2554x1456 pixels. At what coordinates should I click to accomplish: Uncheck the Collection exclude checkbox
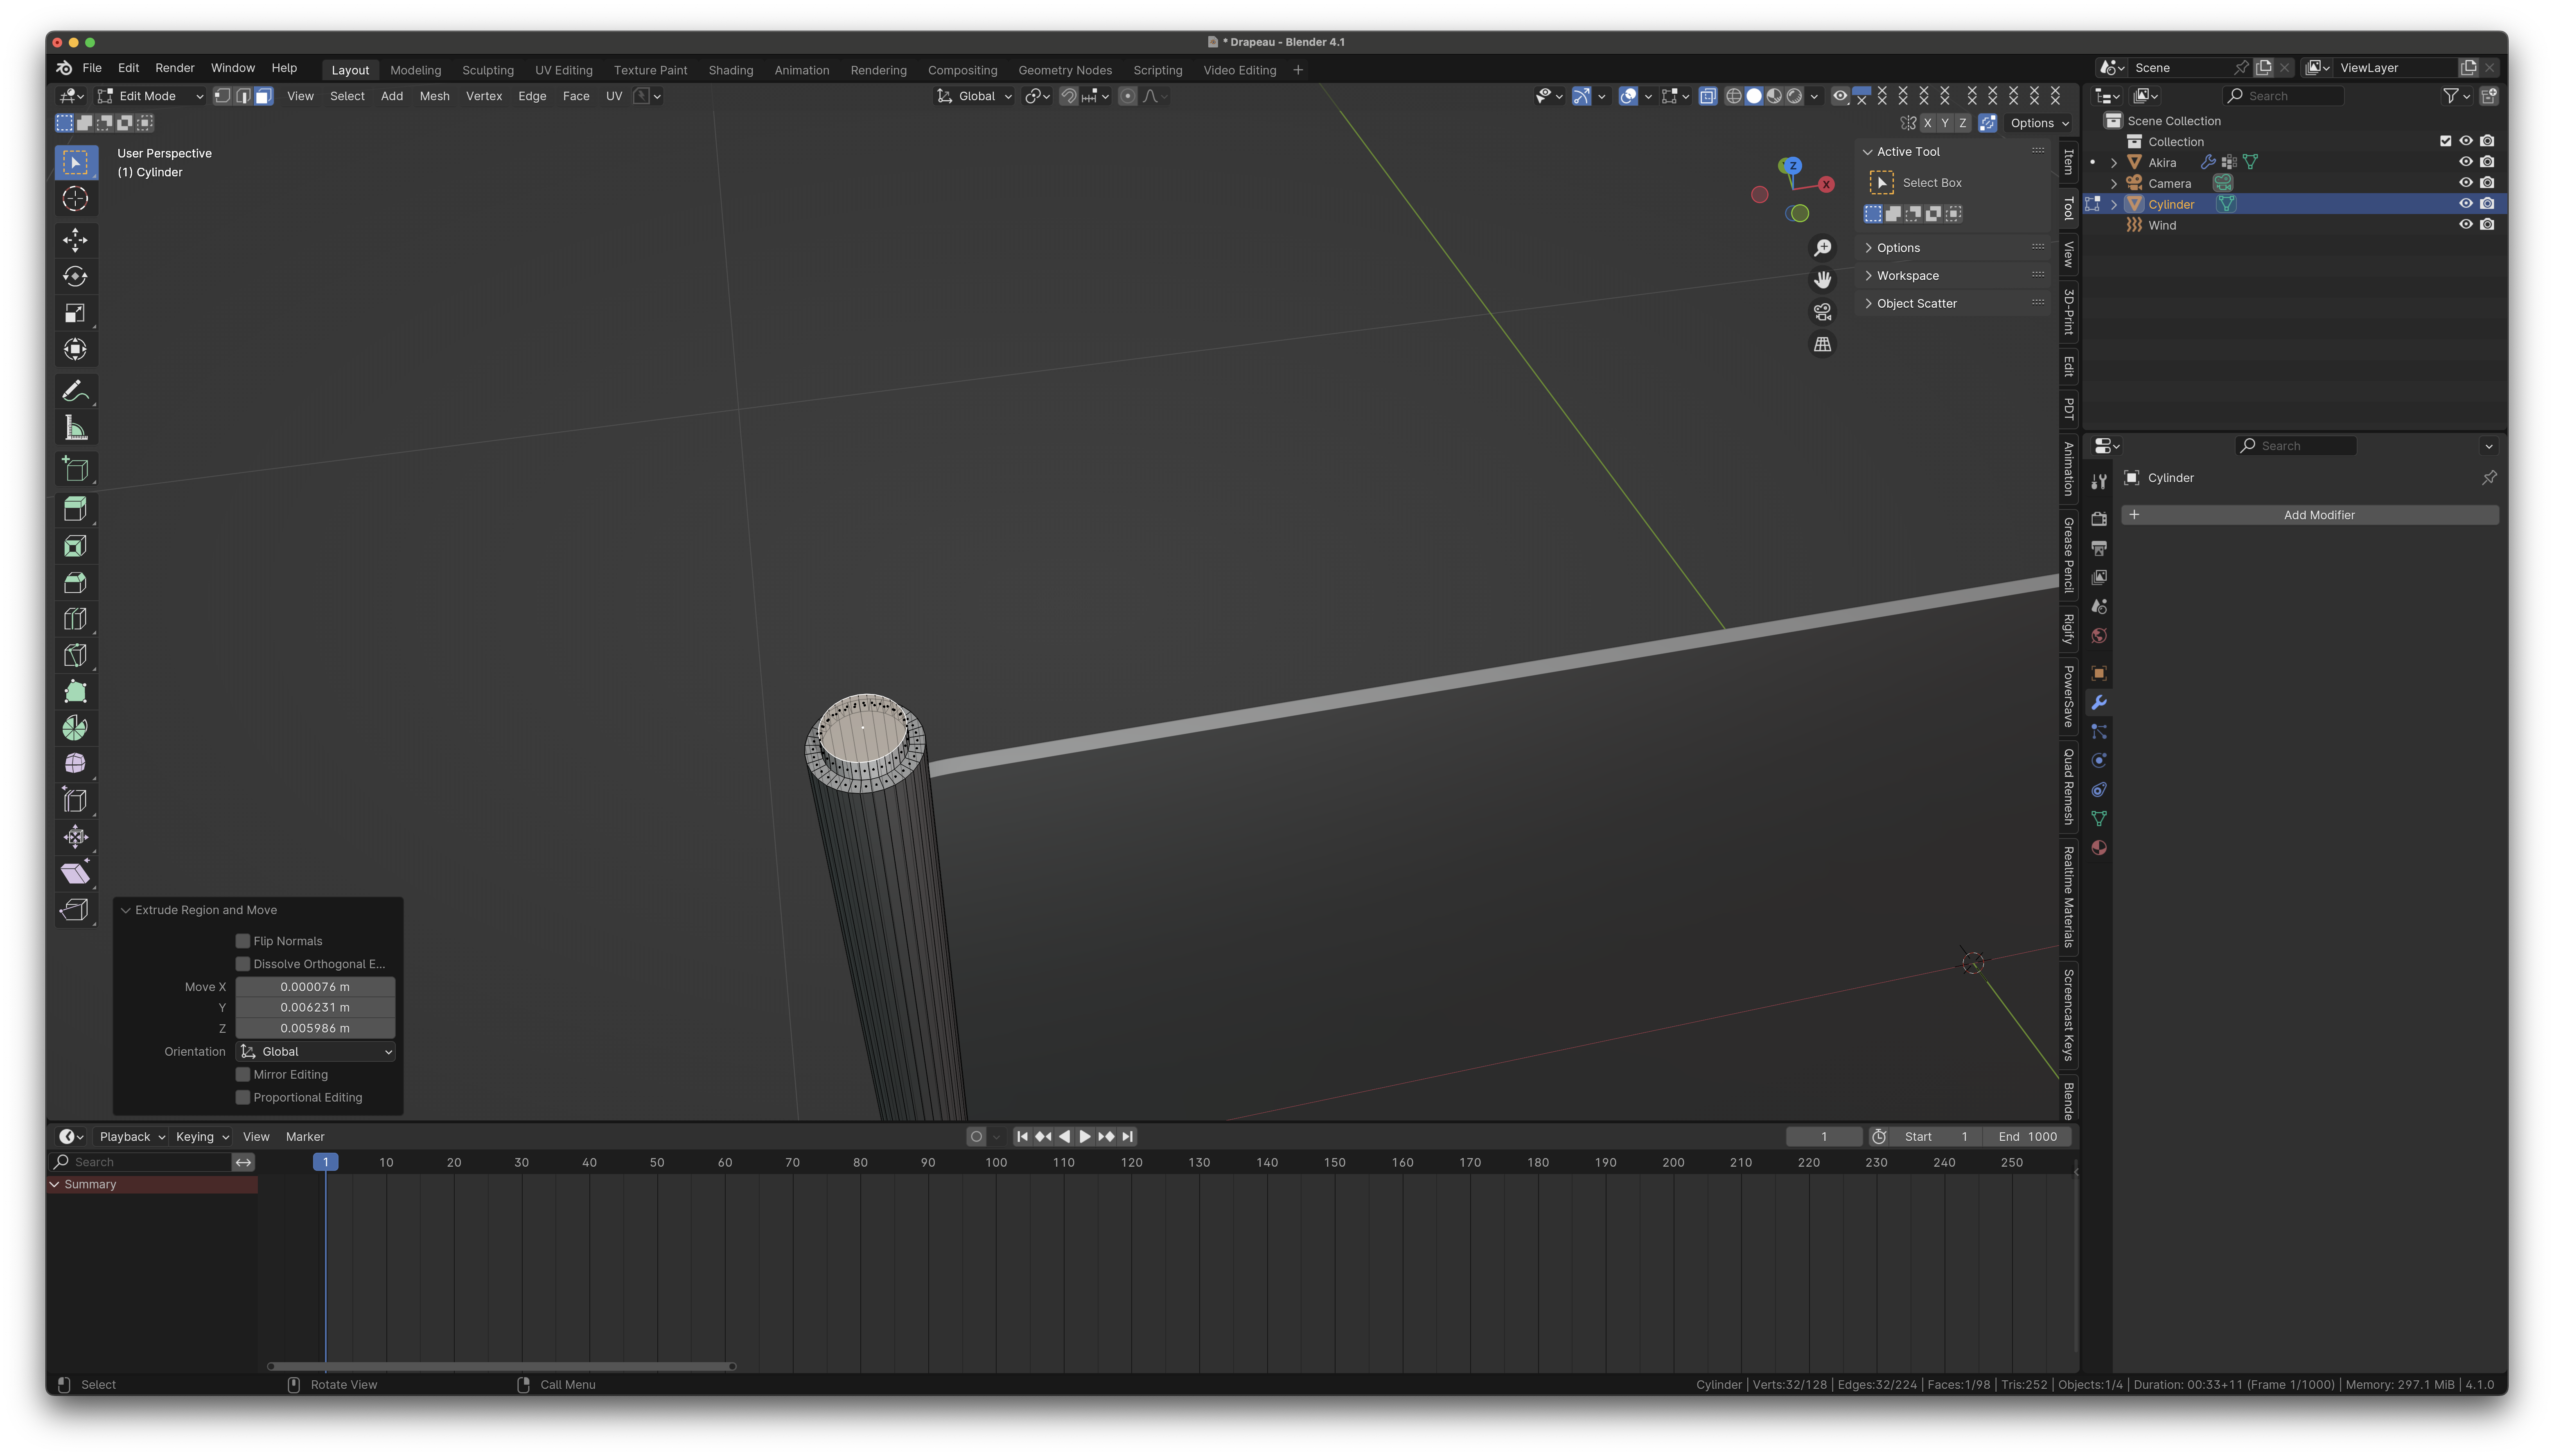[x=2445, y=141]
